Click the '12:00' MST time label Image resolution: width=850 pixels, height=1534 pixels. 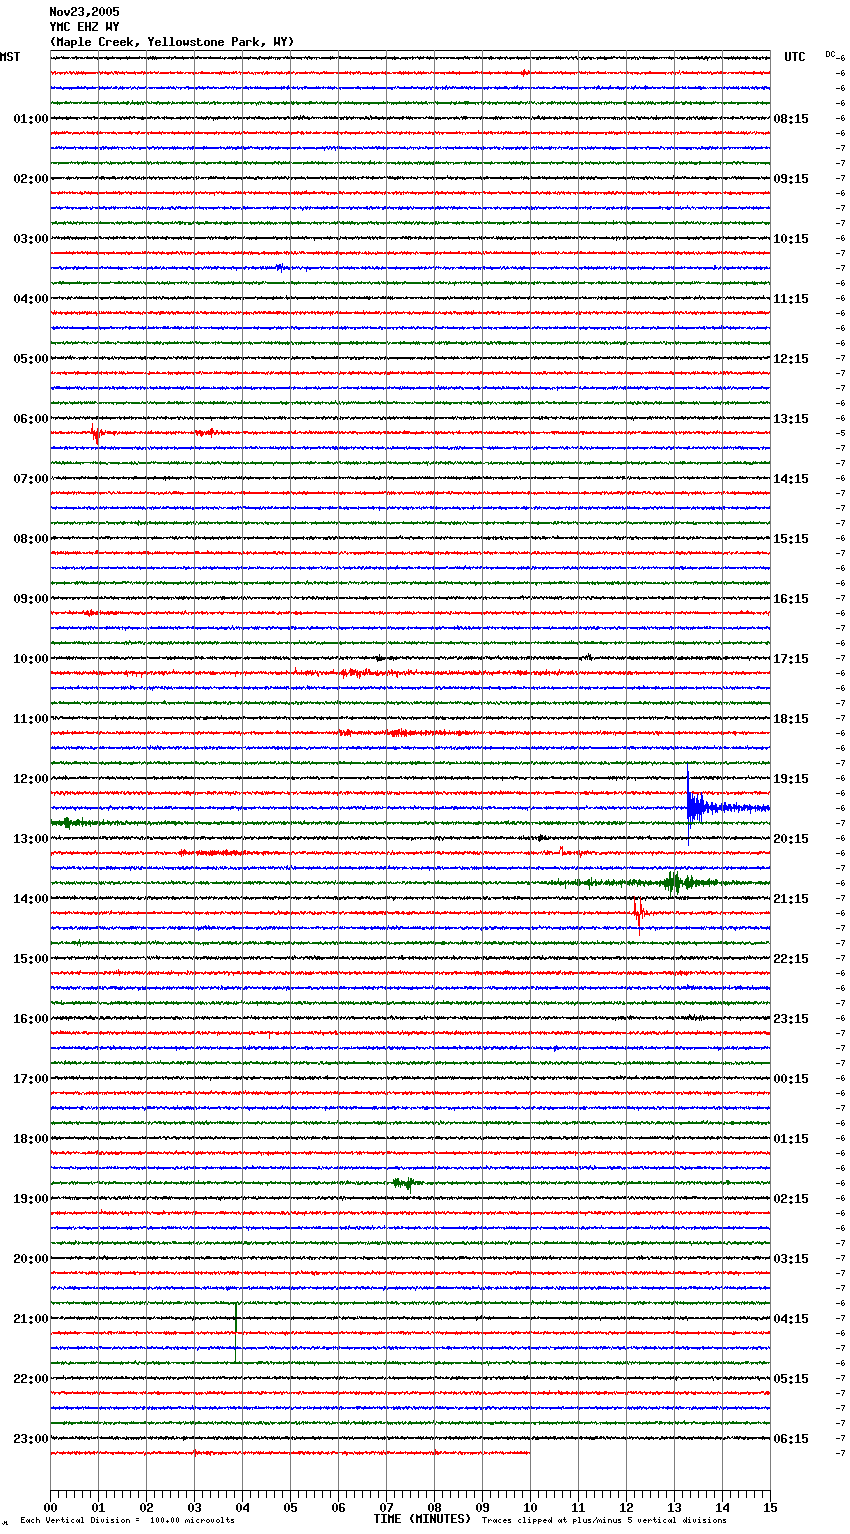[31, 779]
